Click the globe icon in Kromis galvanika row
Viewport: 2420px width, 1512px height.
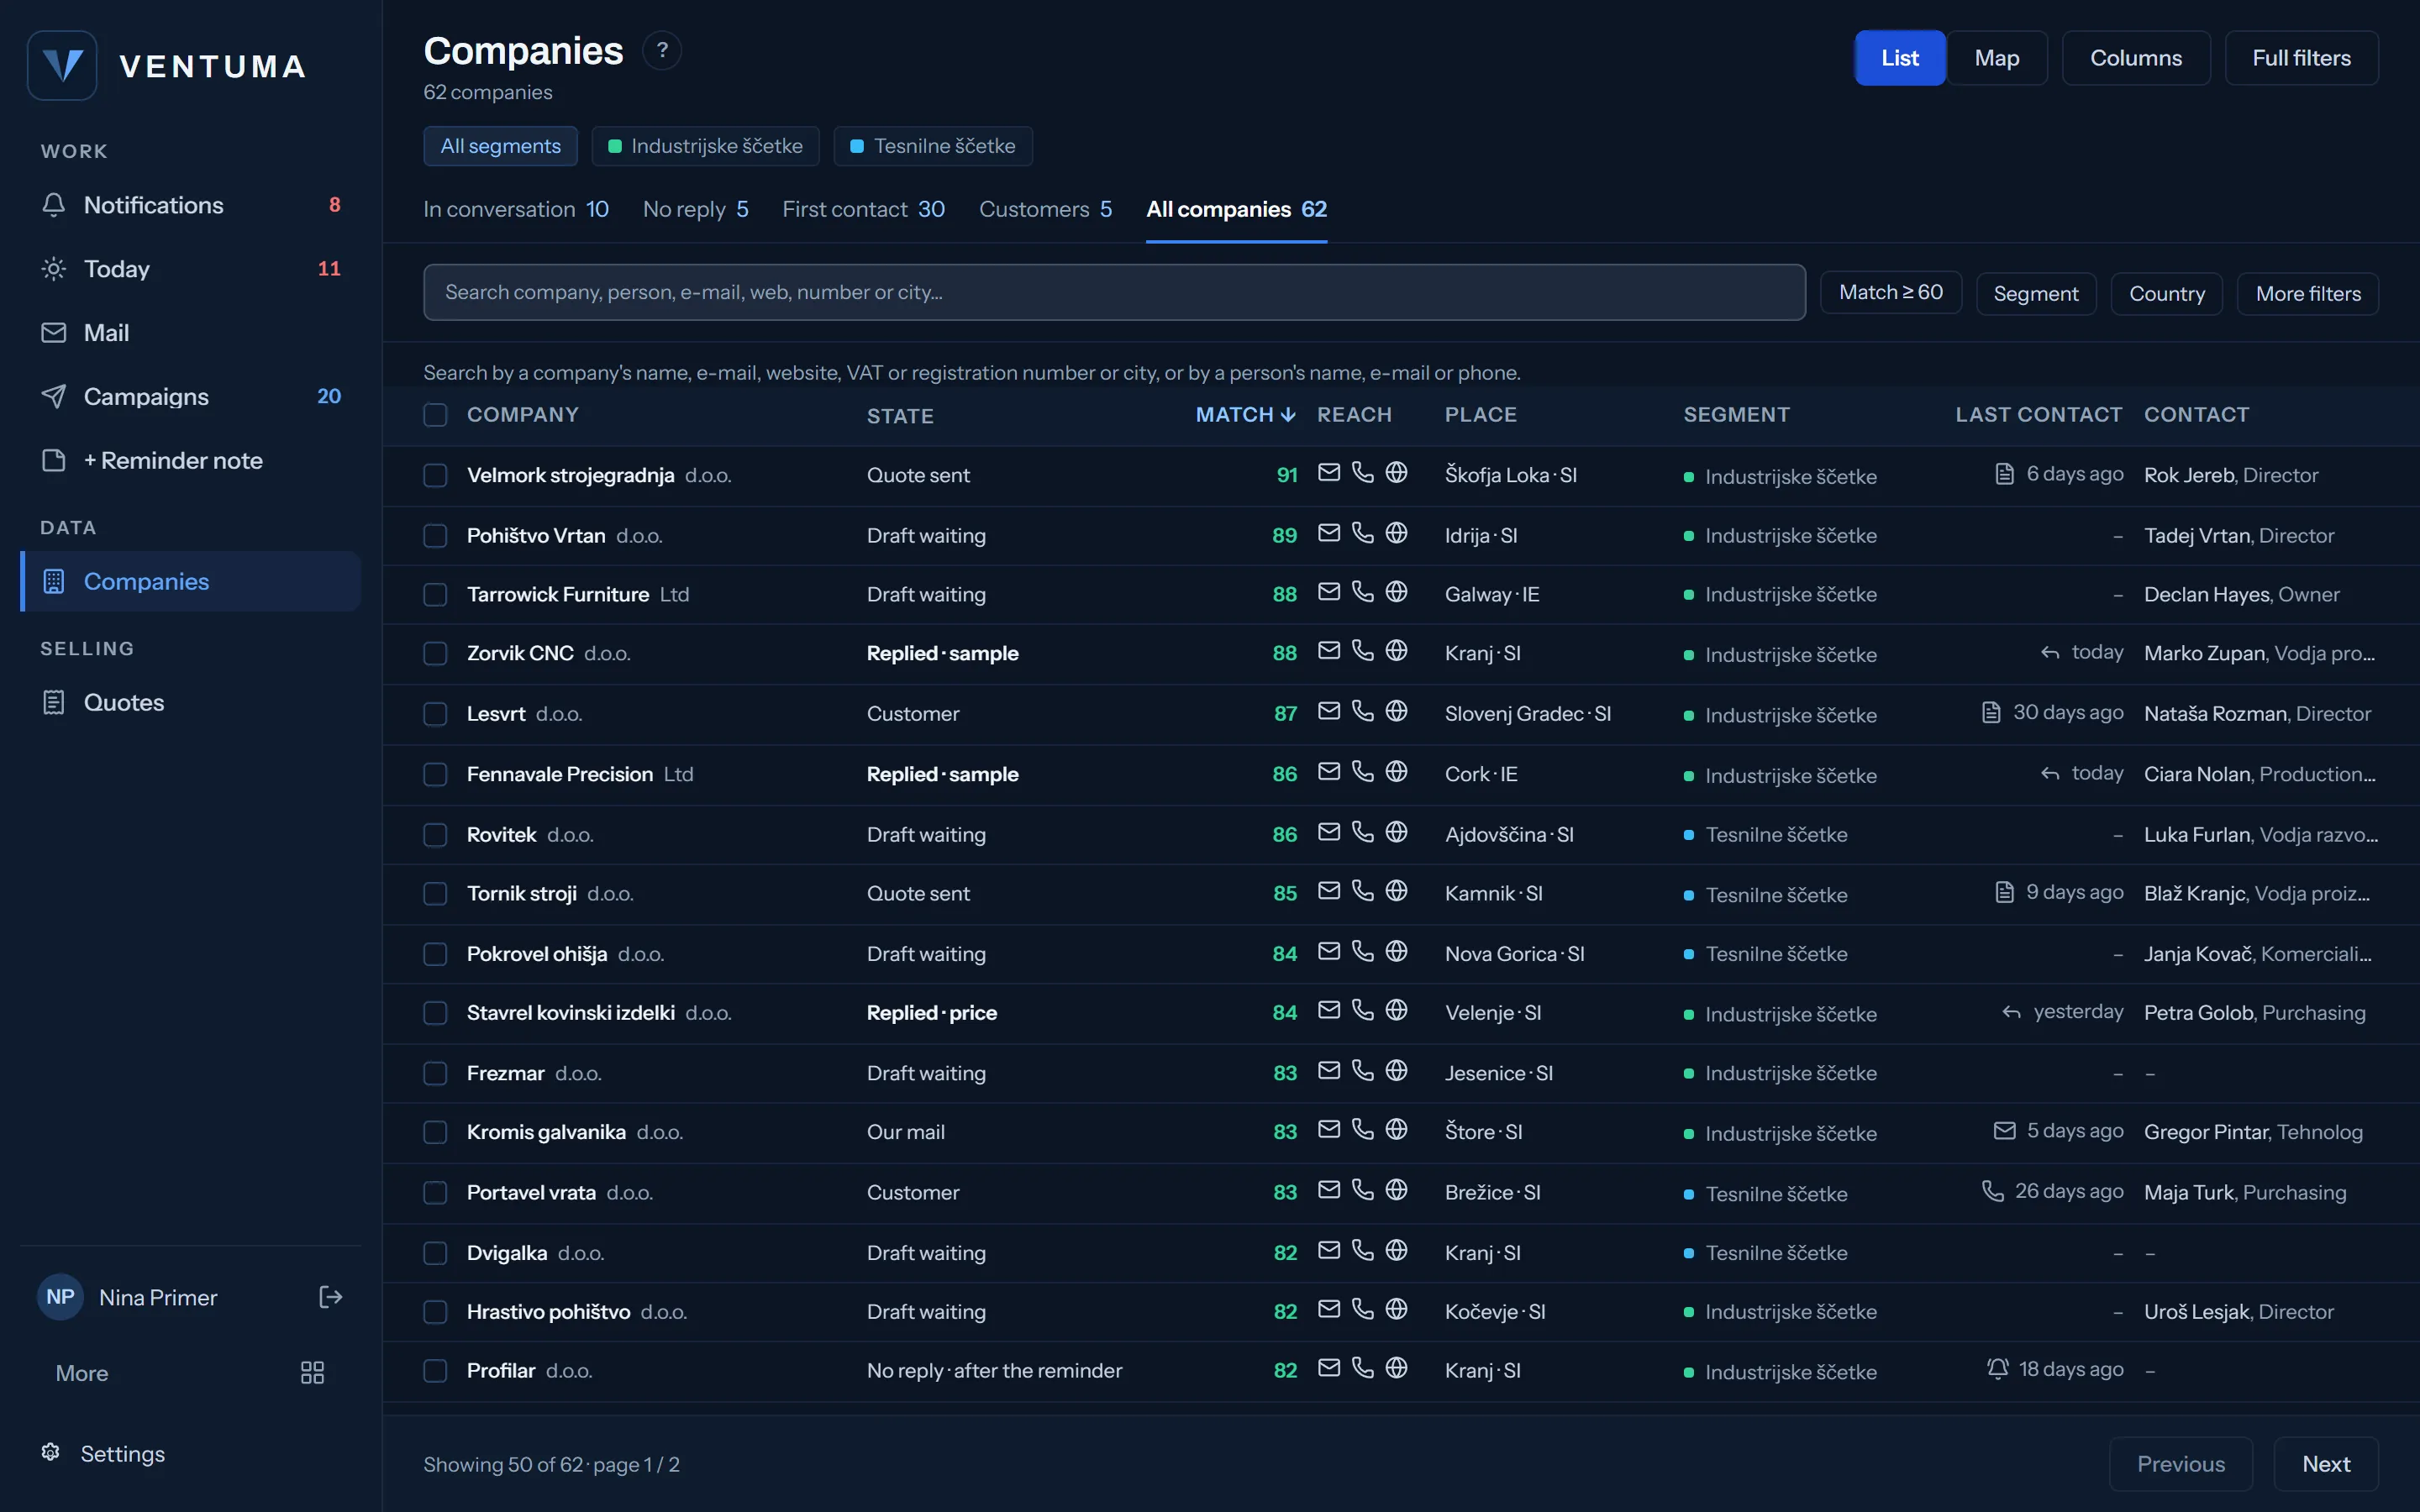coord(1396,1130)
